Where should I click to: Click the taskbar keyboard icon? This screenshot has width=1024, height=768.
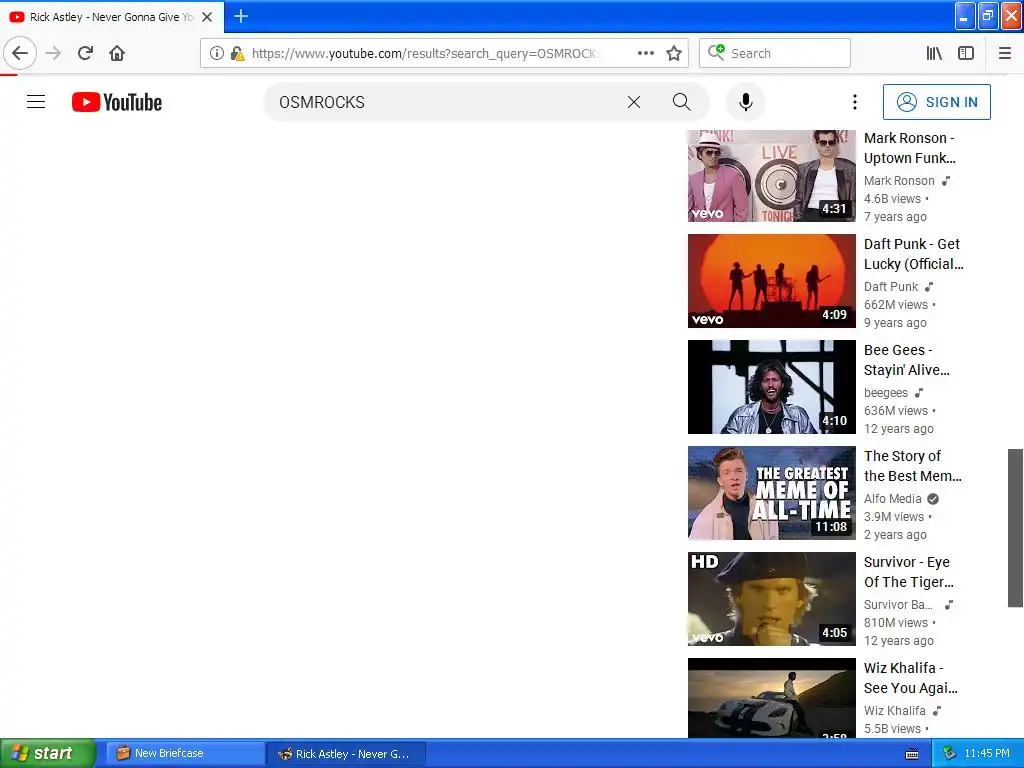[x=912, y=754]
